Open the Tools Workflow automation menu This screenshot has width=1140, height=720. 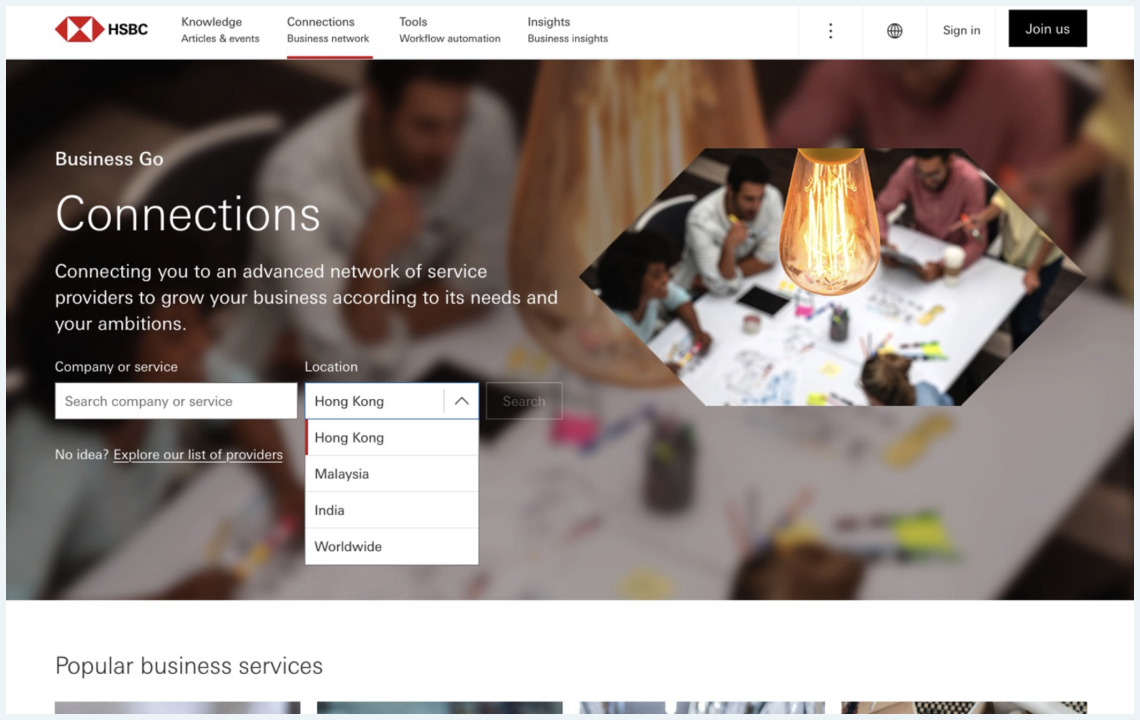tap(449, 30)
